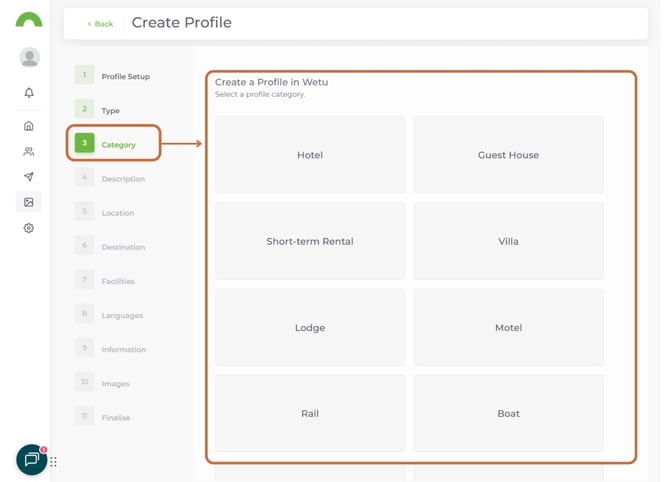The image size is (670, 482).
Task: Click the Back link
Action: tap(100, 24)
